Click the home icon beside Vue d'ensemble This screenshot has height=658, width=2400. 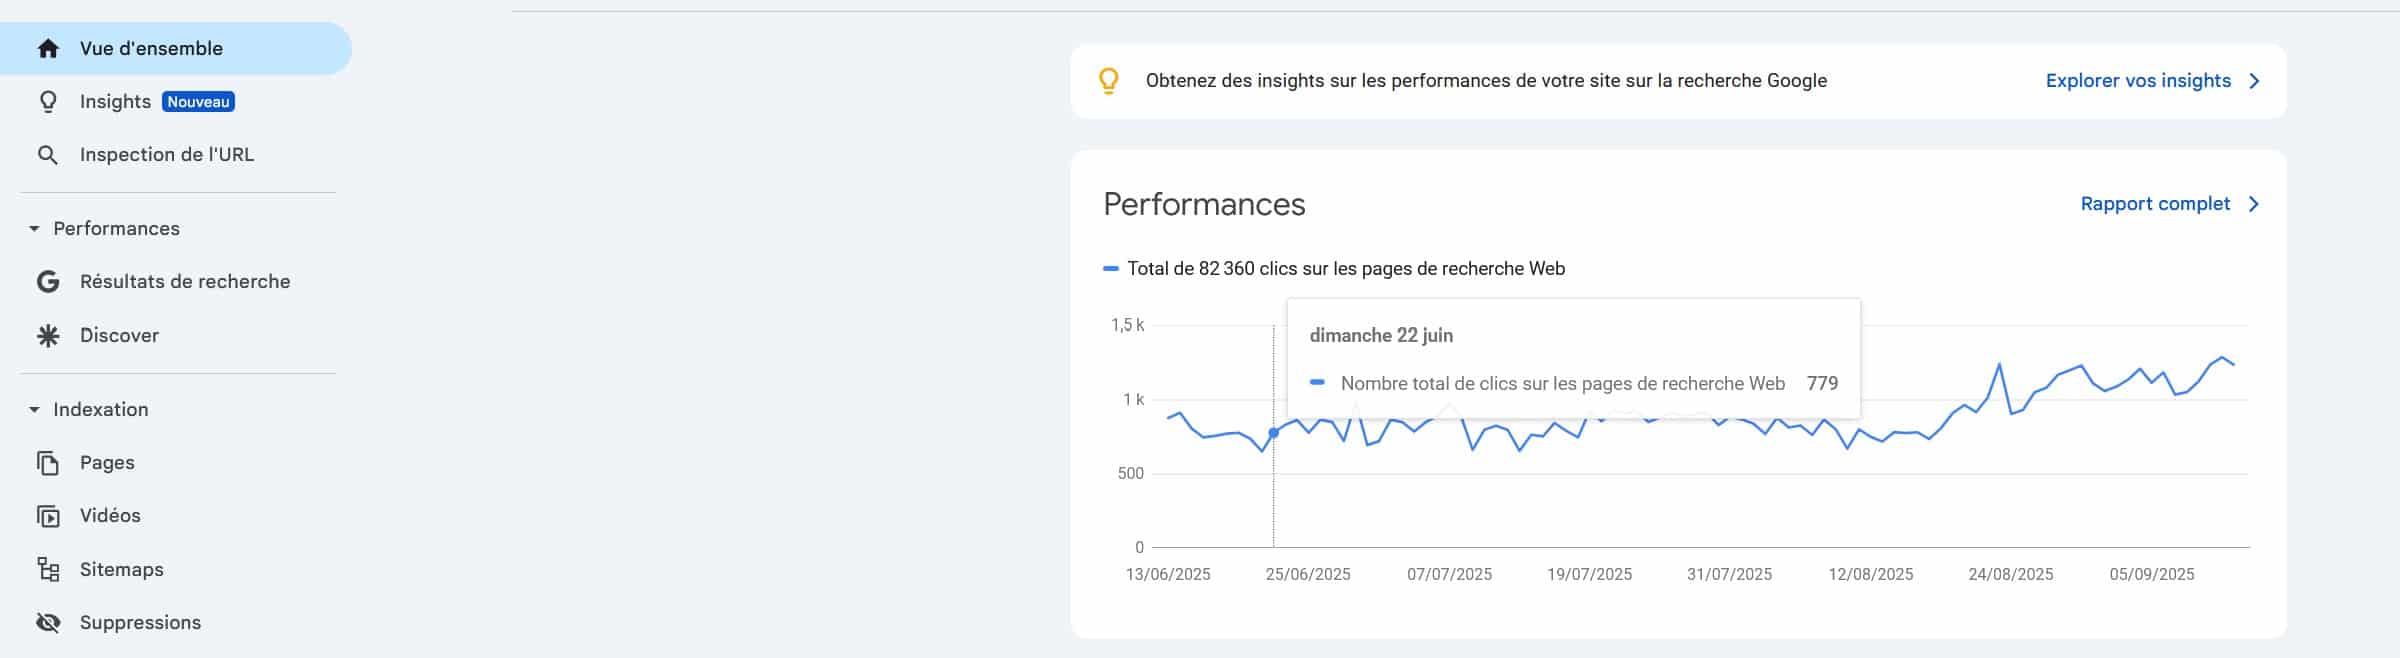tap(47, 49)
